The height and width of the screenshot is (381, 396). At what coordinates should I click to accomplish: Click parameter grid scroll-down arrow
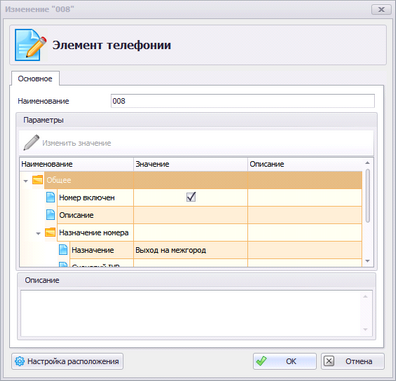point(368,261)
